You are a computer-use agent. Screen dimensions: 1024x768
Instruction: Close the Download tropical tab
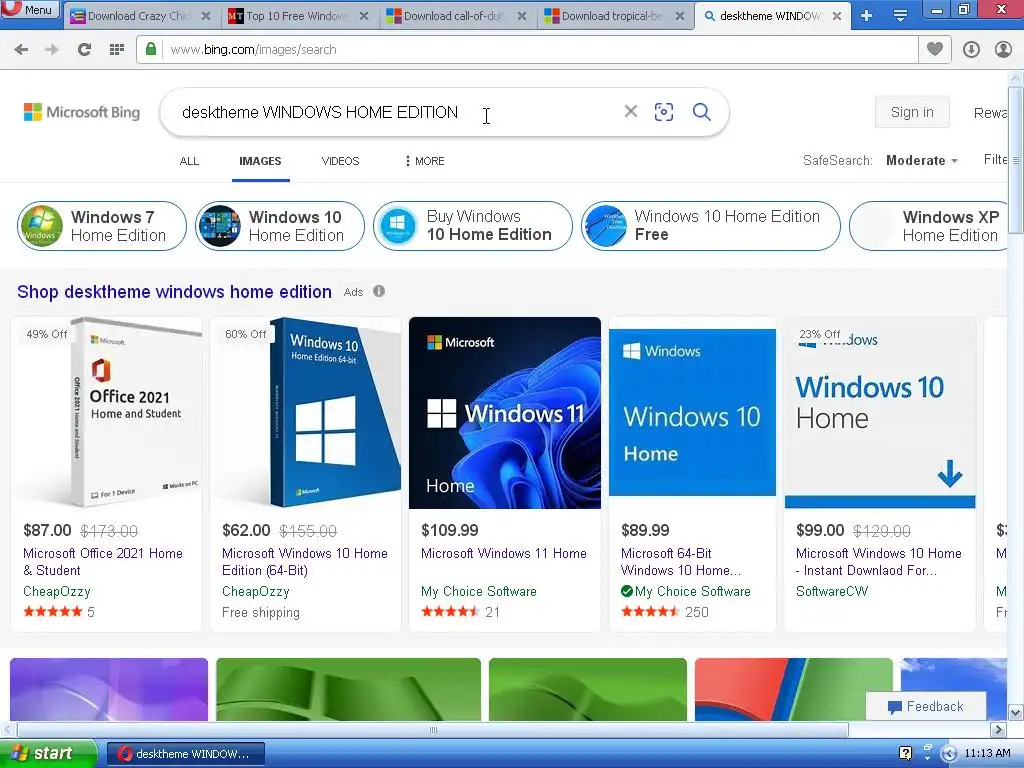tap(680, 16)
